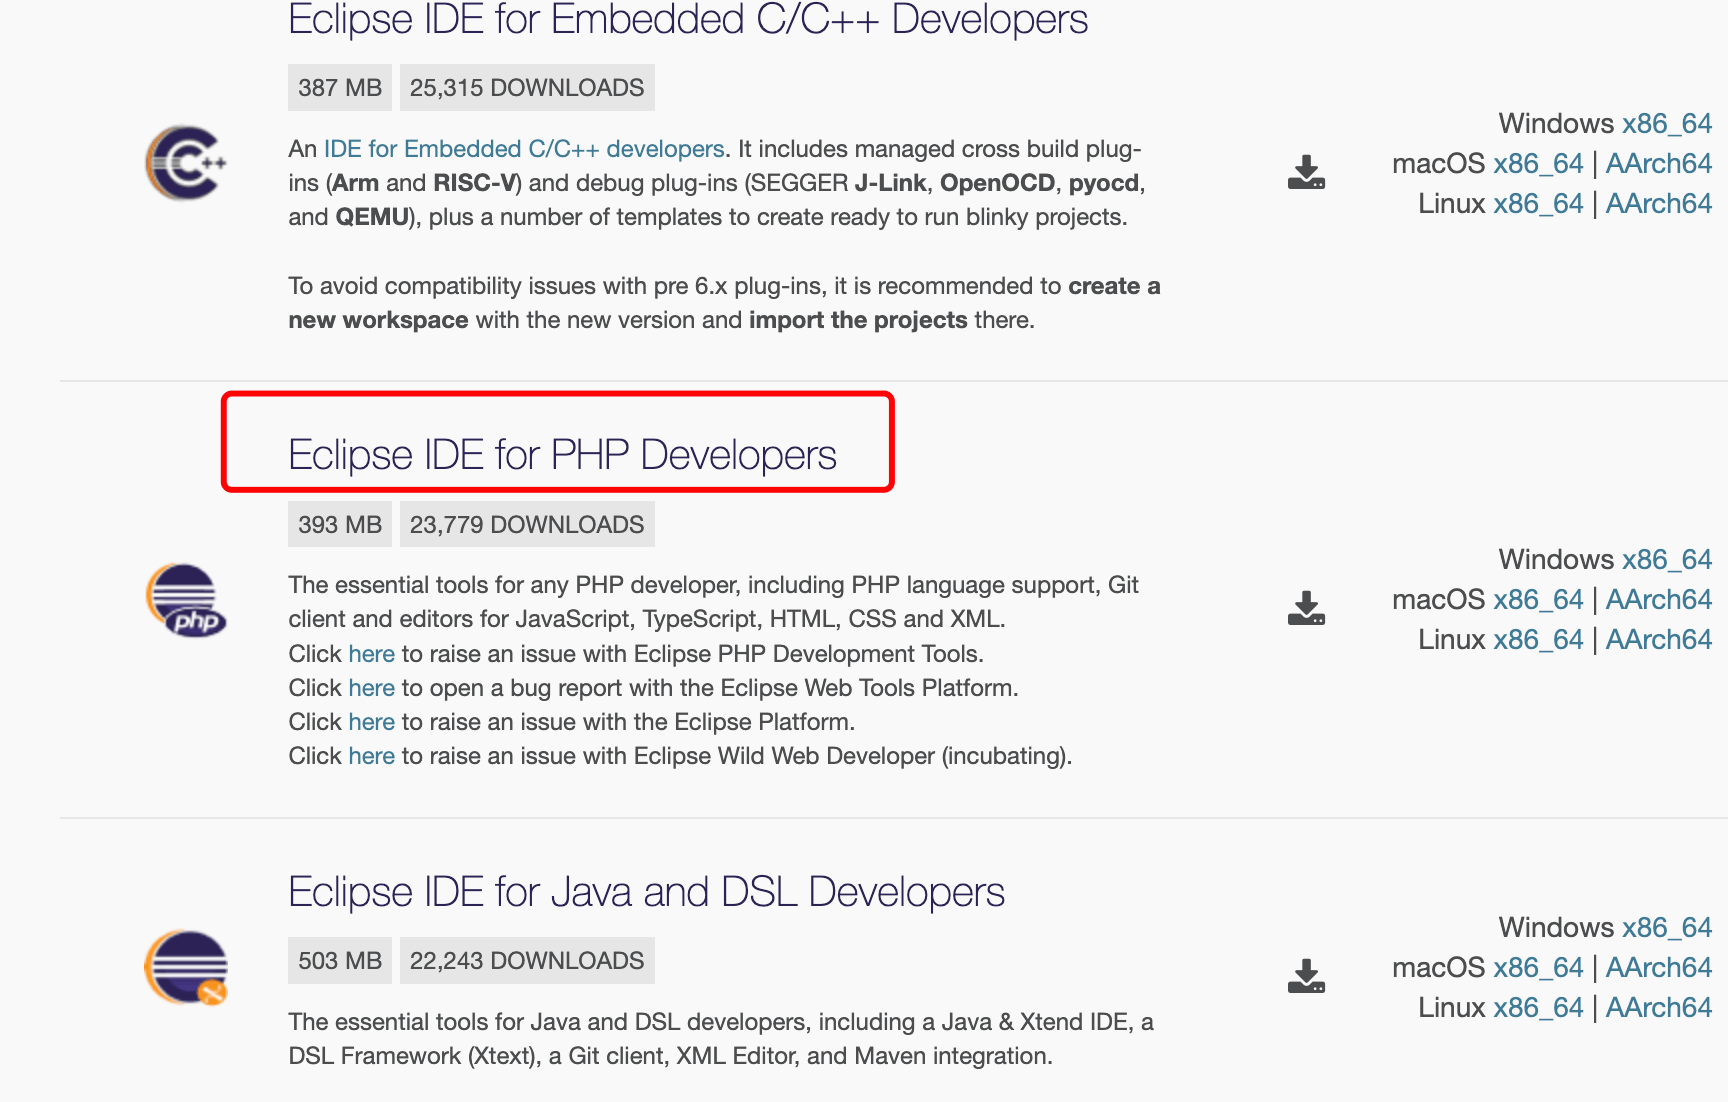Download PHP package for Windows x86_64
The width and height of the screenshot is (1728, 1102).
[x=1666, y=559]
